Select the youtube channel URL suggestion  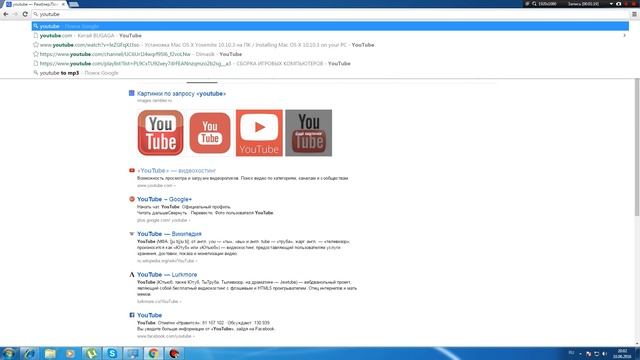click(330, 54)
